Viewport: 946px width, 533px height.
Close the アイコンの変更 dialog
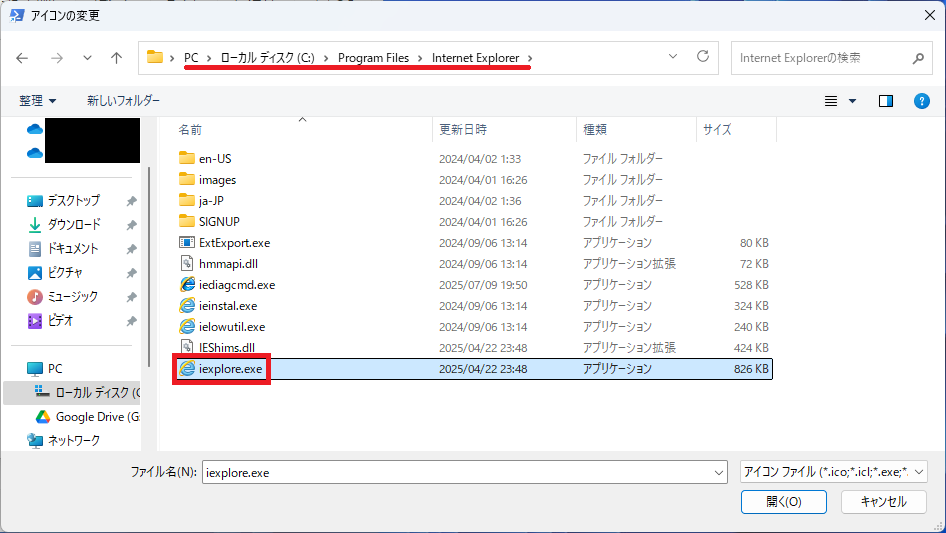tap(930, 15)
